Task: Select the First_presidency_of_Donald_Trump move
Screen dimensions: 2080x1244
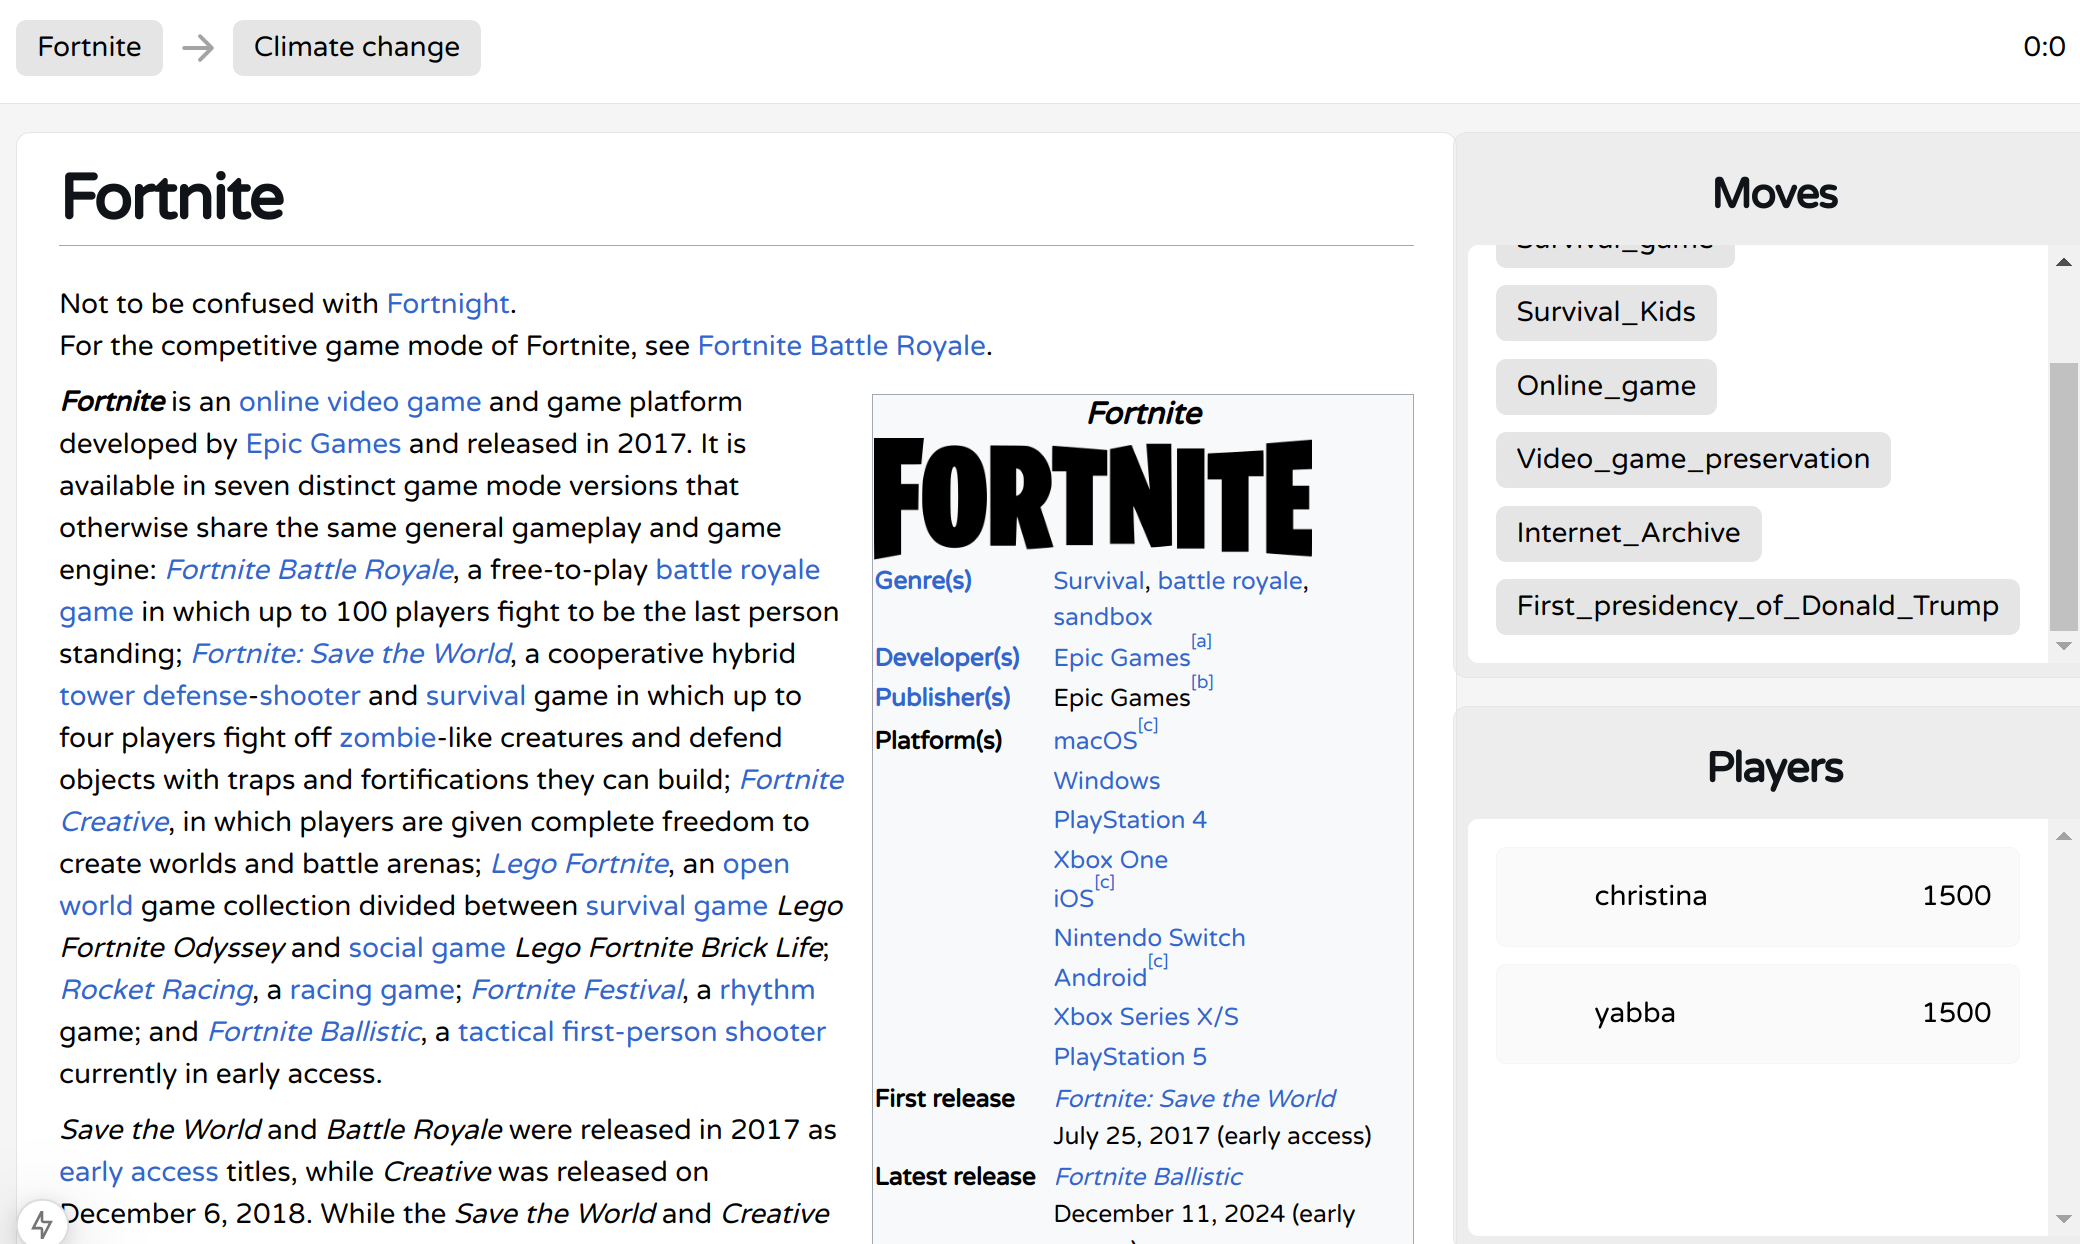Action: click(1757, 606)
